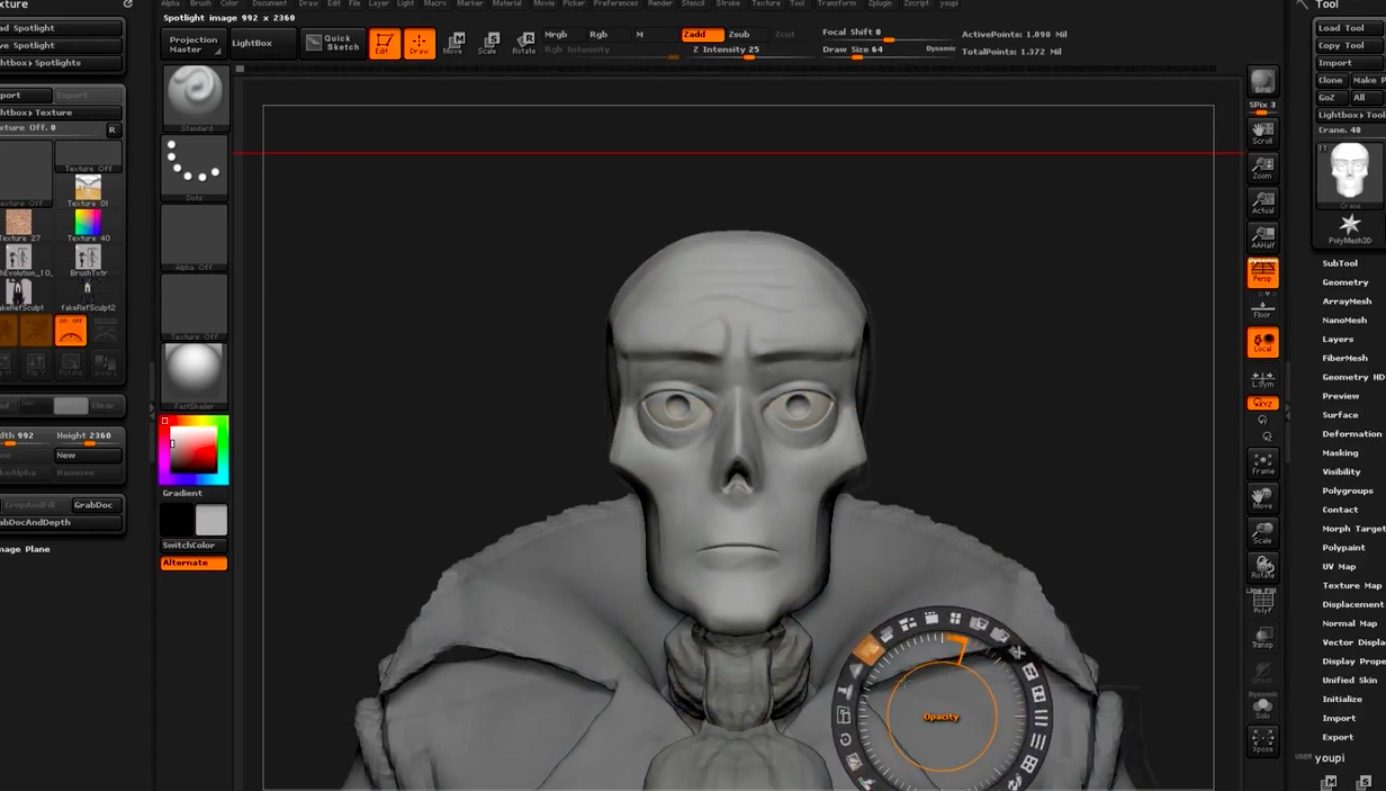Select the Texture 40 rainbow thumbnail
This screenshot has width=1386, height=791.
(88, 222)
